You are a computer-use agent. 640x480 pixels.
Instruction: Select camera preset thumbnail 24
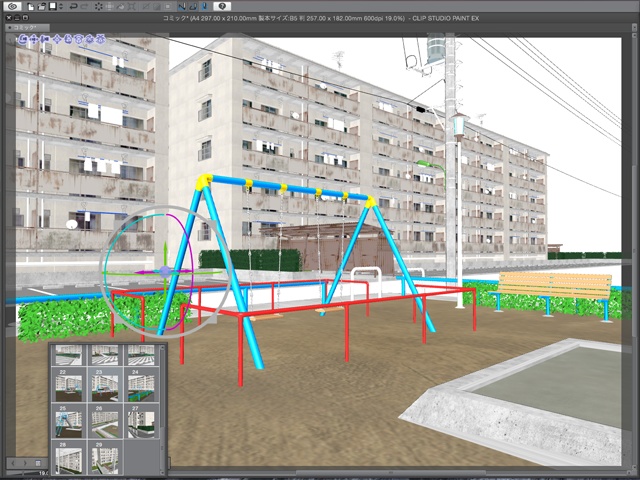[x=142, y=384]
